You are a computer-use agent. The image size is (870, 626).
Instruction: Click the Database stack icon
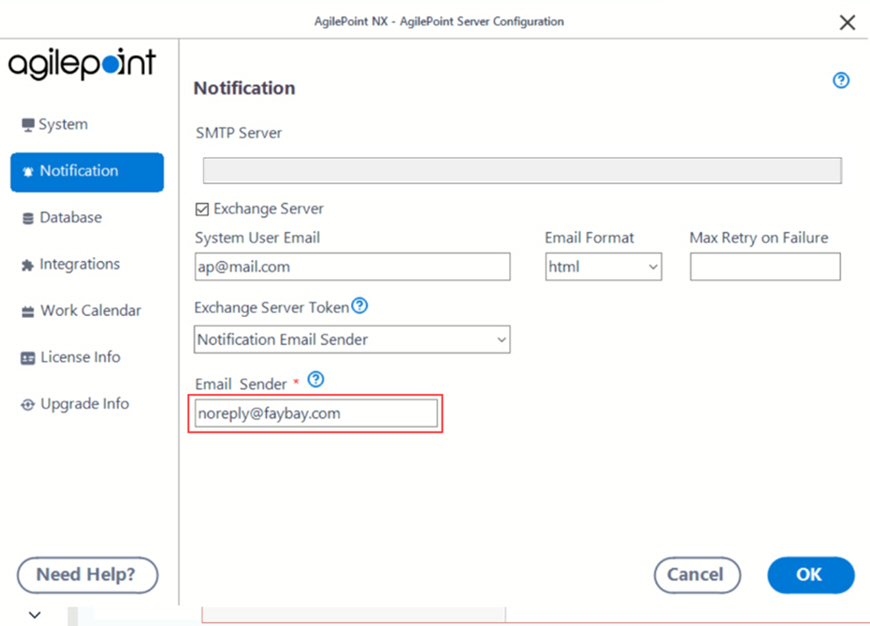point(28,218)
